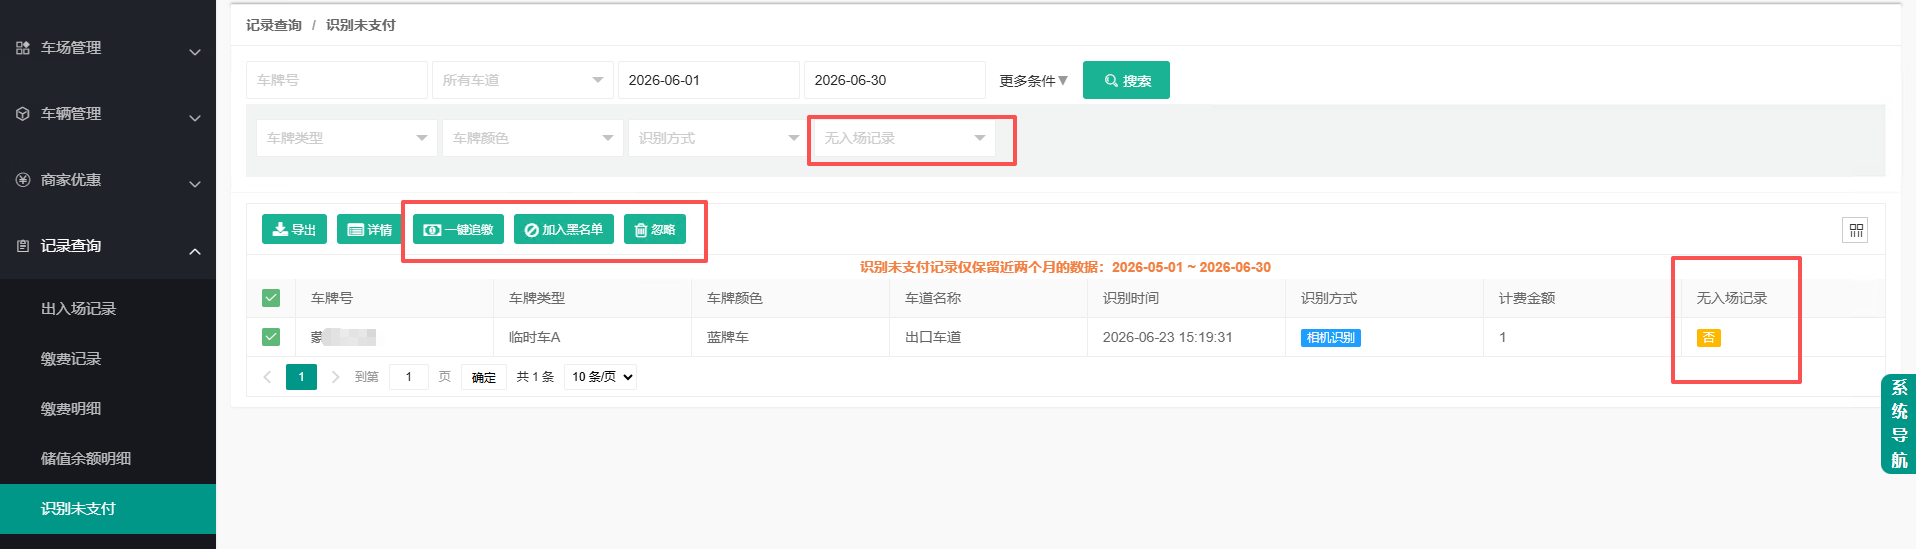This screenshot has width=1916, height=549.
Task: Open the 所有车道 lane dropdown
Action: pos(523,80)
